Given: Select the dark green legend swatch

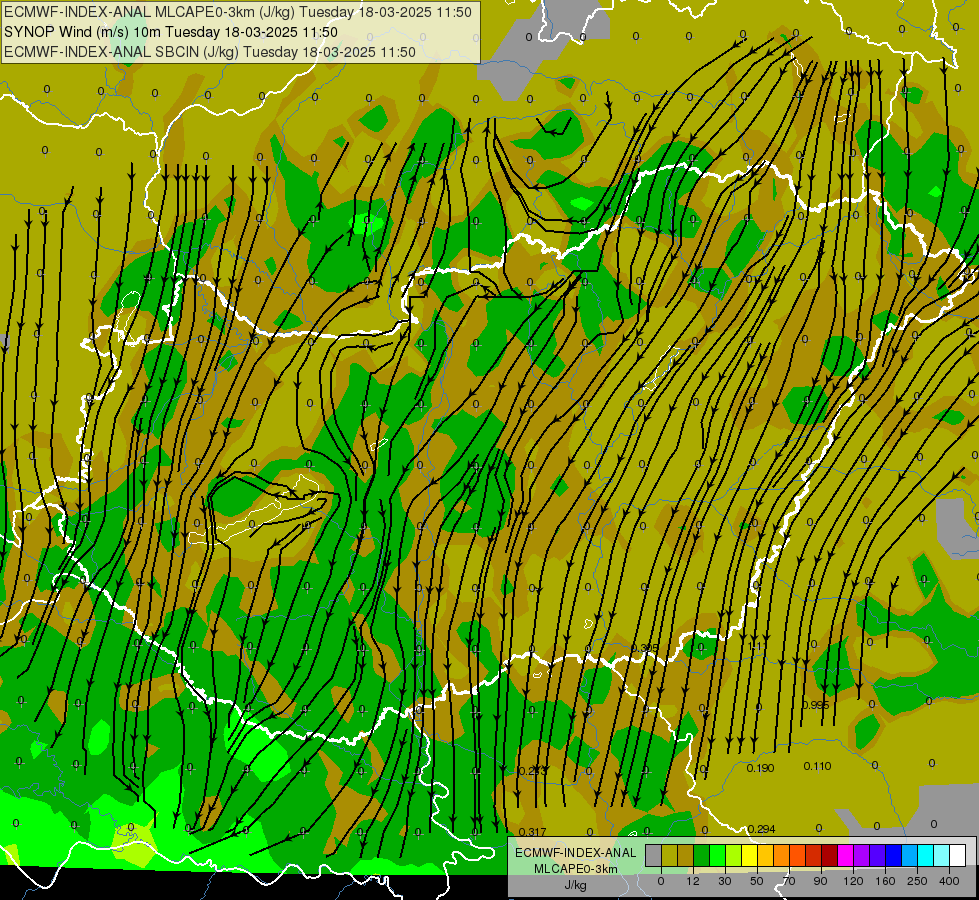Looking at the screenshot, I should coord(701,855).
